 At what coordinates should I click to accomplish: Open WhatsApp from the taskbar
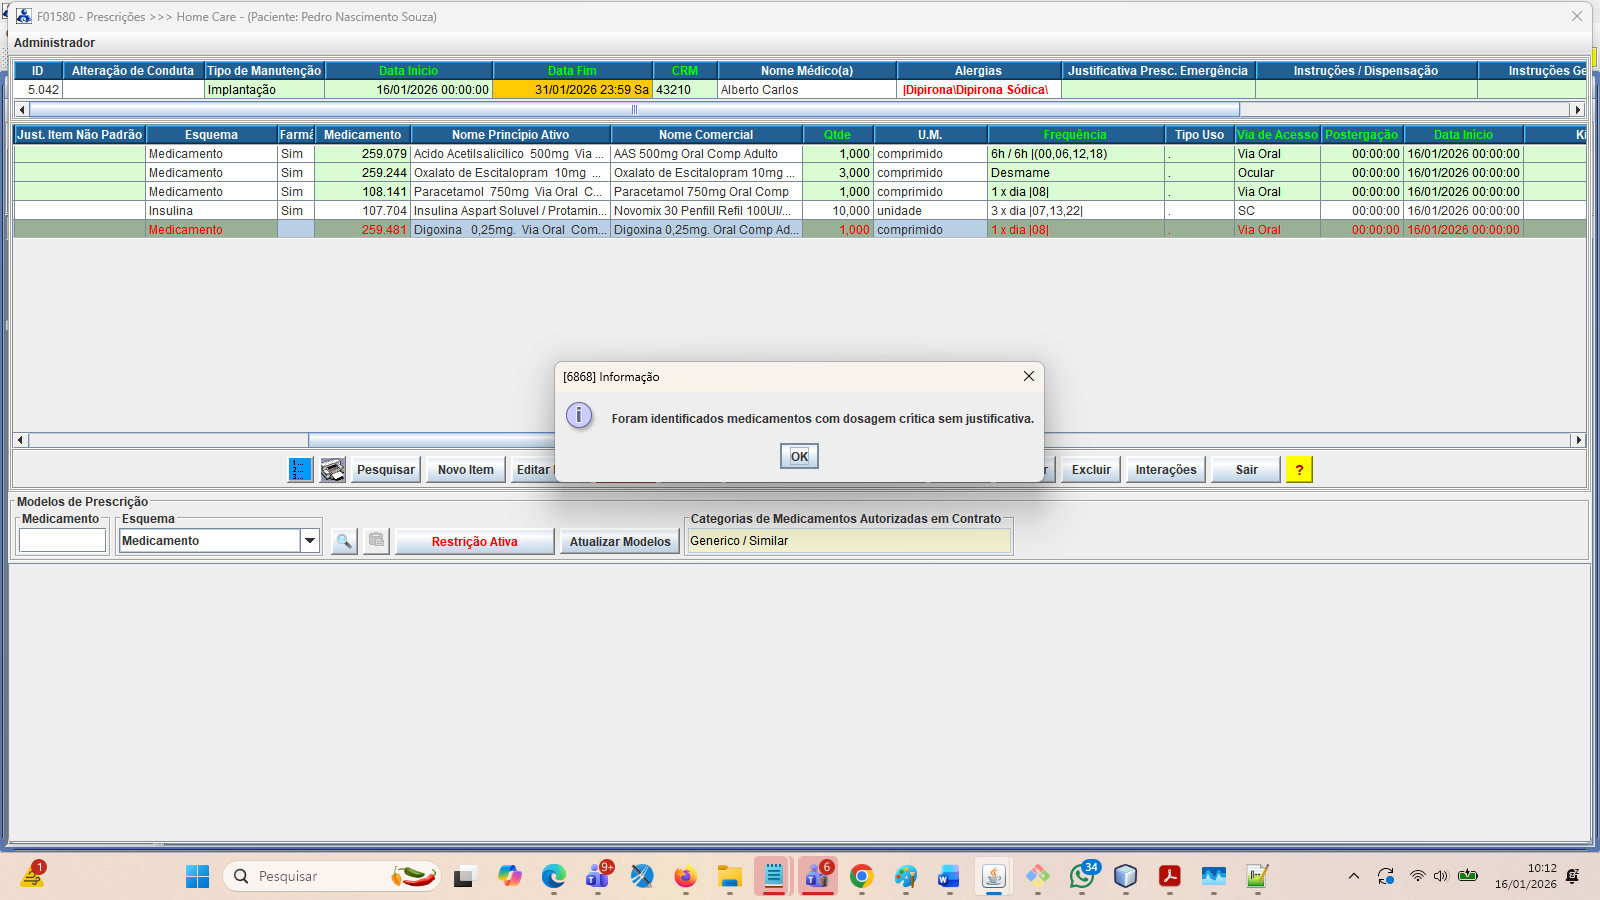pyautogui.click(x=1081, y=877)
